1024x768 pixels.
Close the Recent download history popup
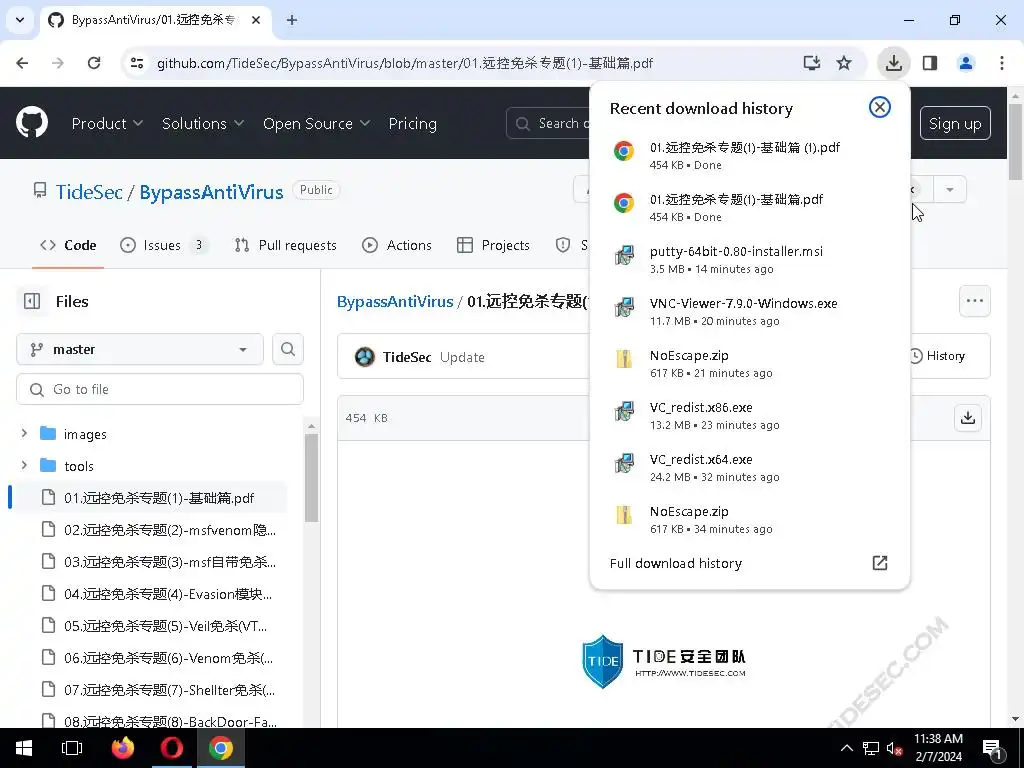pos(880,107)
